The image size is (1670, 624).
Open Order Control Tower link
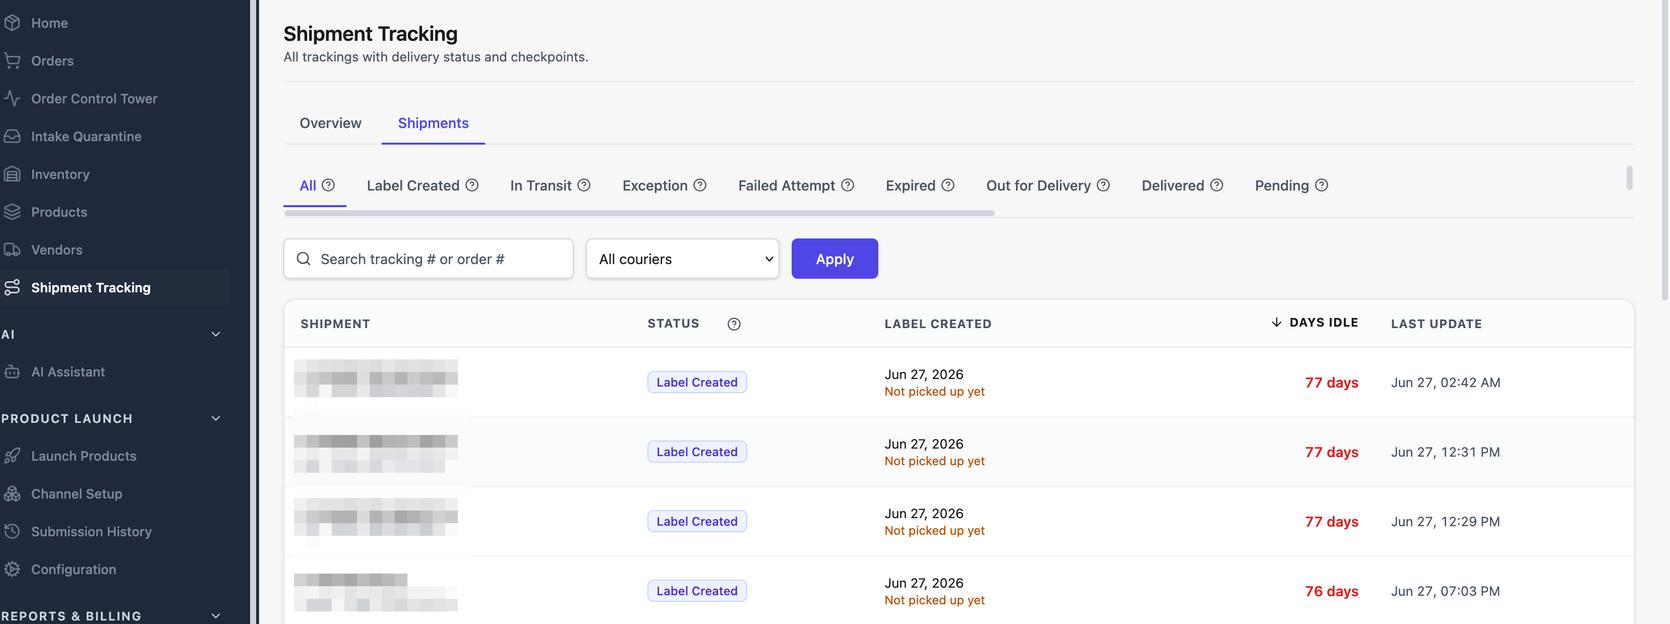pos(94,99)
